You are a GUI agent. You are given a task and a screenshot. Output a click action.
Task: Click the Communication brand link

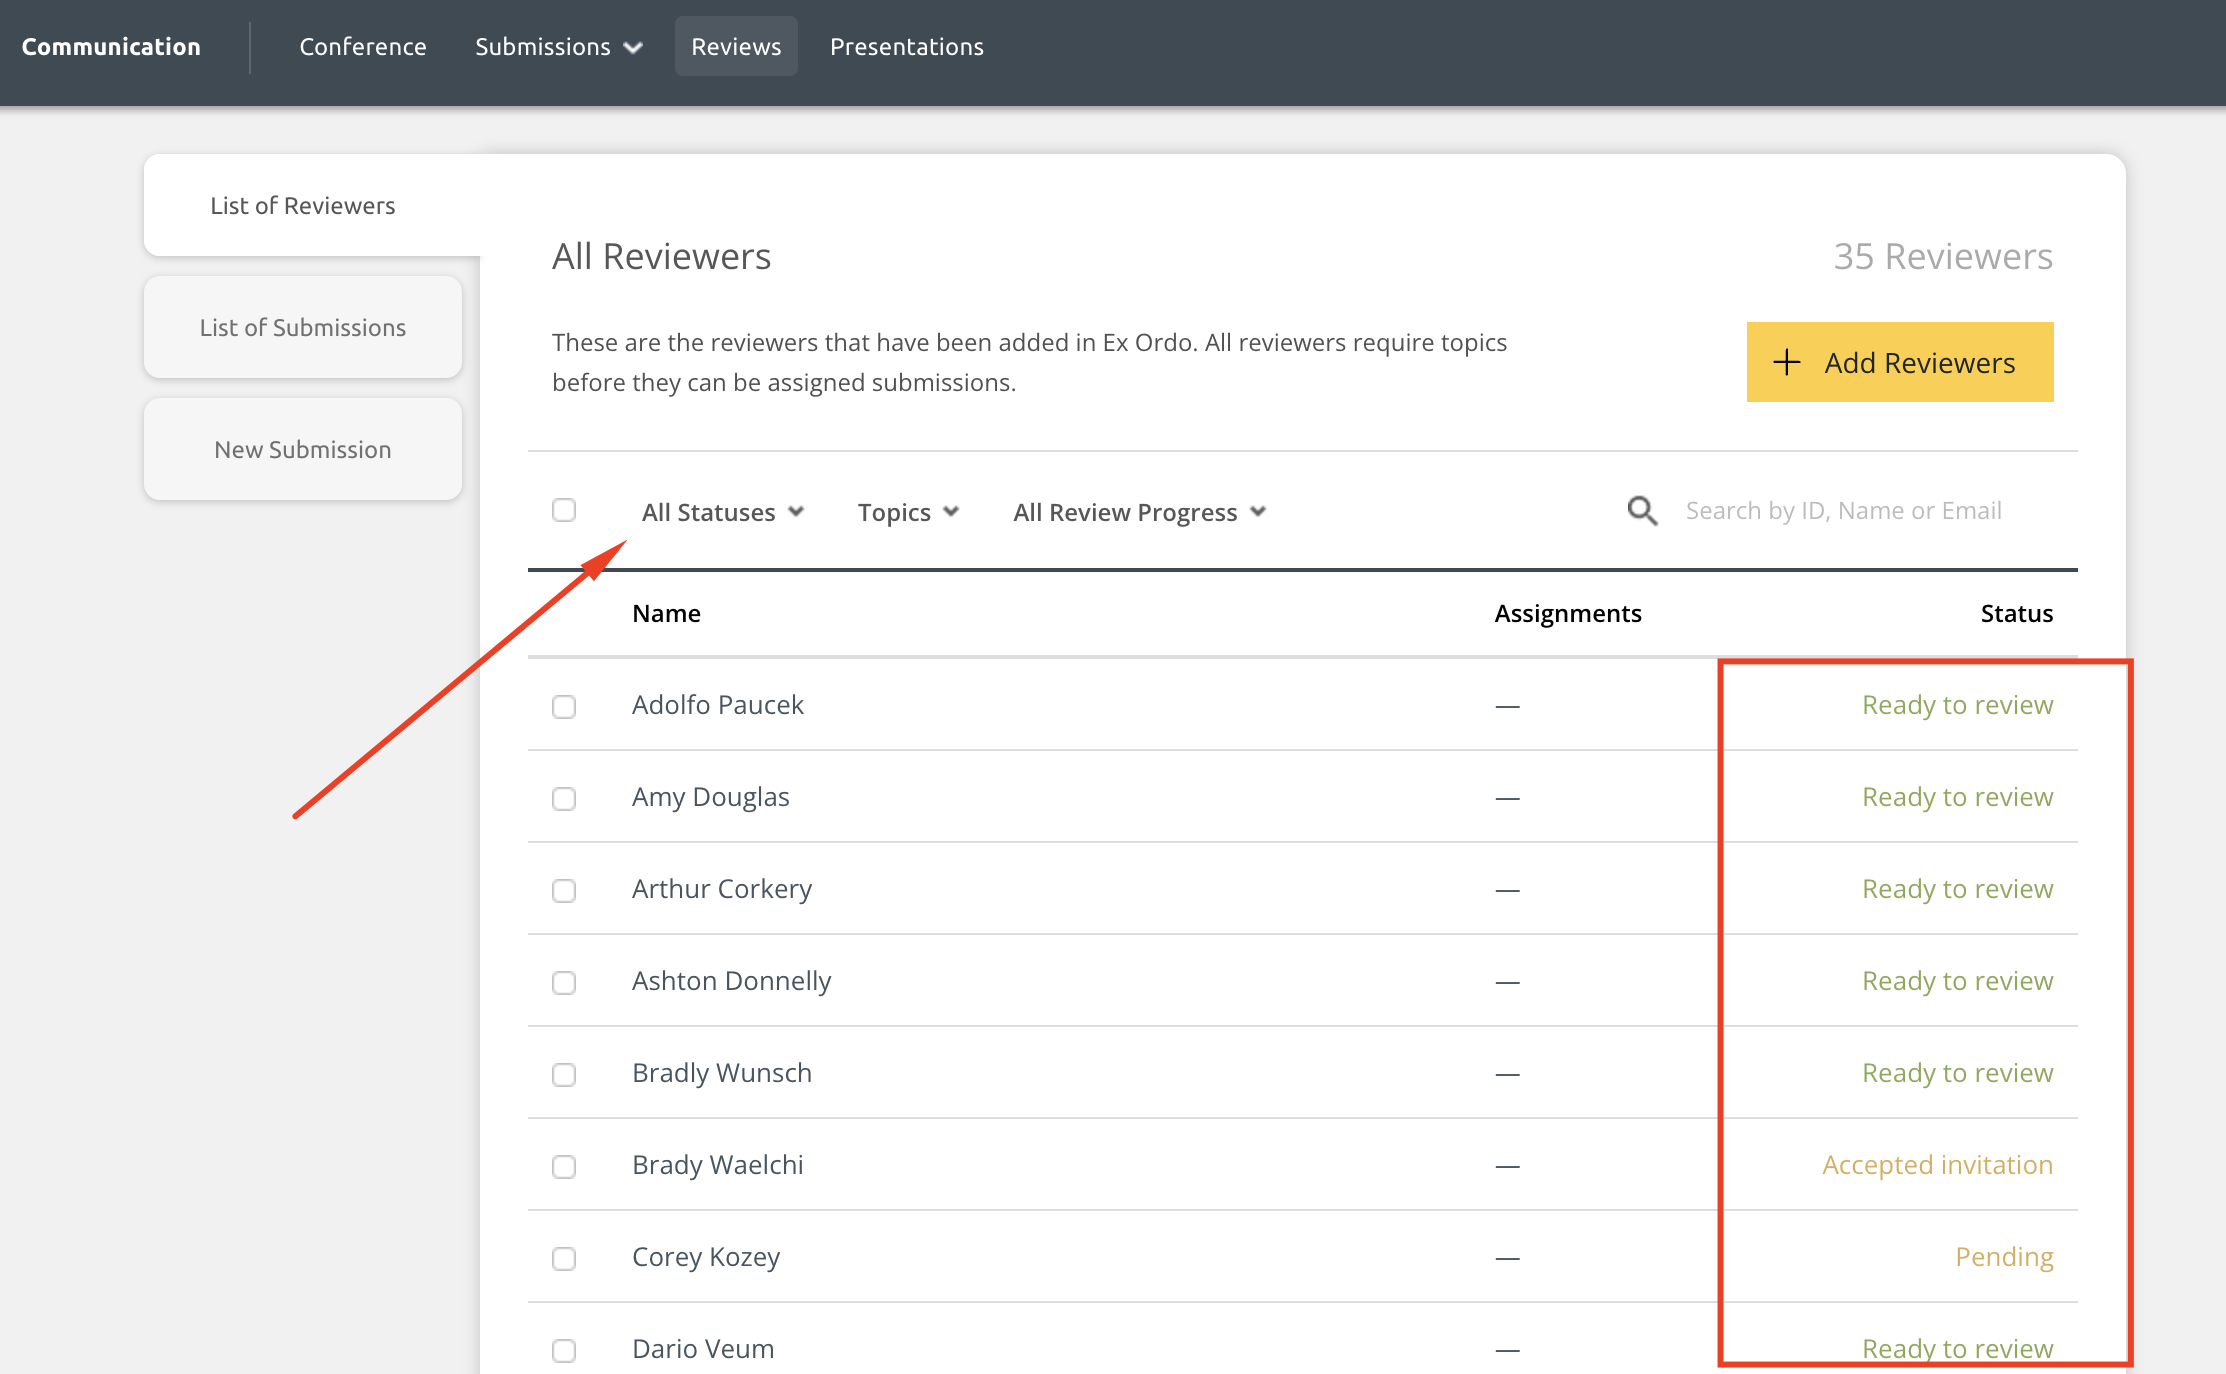[x=111, y=47]
